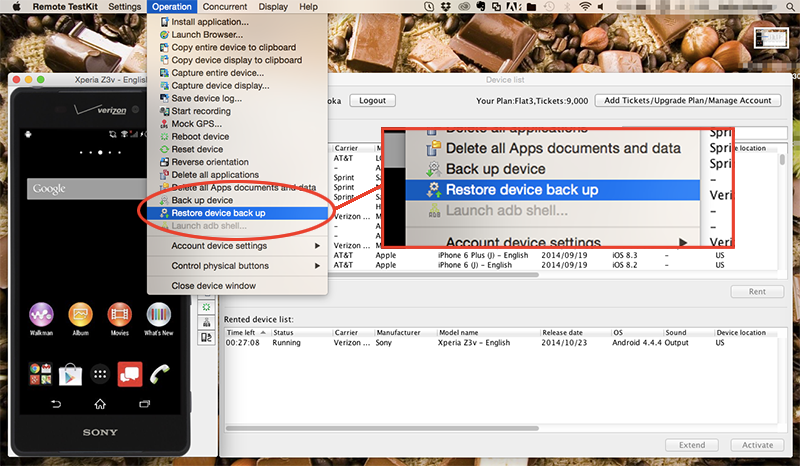Tap the phone dialer icon
Image resolution: width=800 pixels, height=466 pixels.
[x=160, y=375]
